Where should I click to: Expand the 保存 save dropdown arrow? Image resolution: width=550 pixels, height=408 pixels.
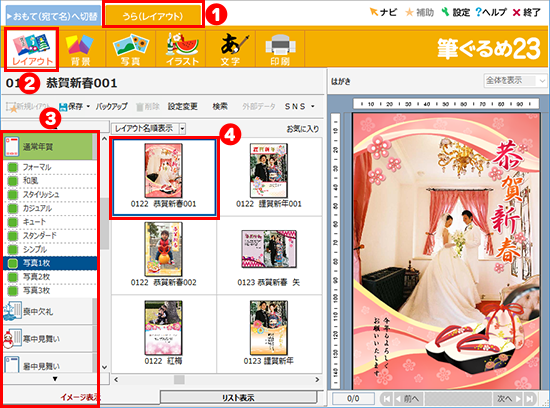click(x=88, y=106)
